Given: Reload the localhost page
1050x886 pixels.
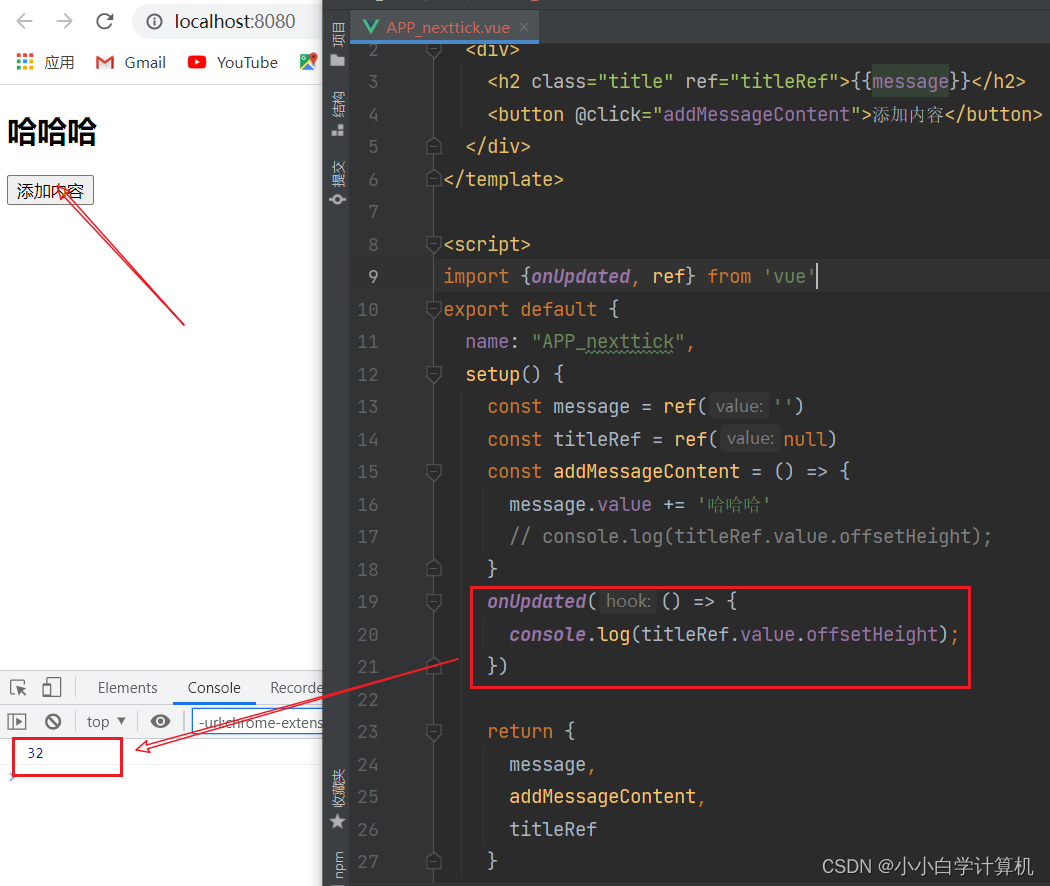Looking at the screenshot, I should [x=104, y=21].
